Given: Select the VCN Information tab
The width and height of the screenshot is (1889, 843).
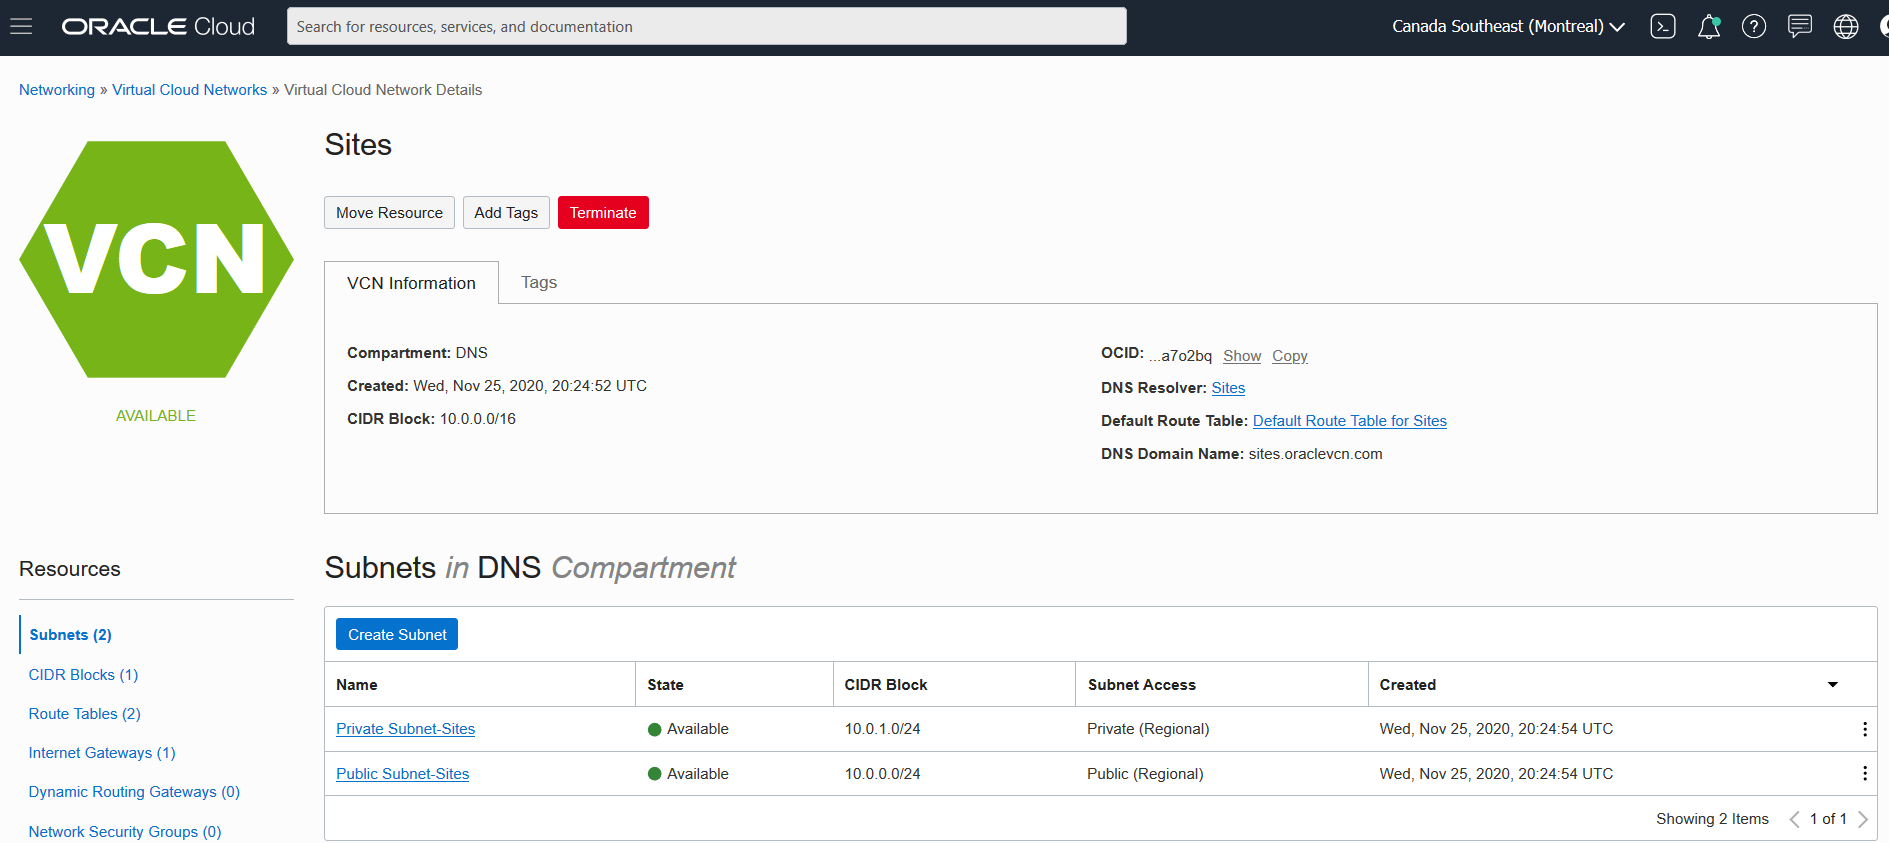Looking at the screenshot, I should click(x=411, y=283).
